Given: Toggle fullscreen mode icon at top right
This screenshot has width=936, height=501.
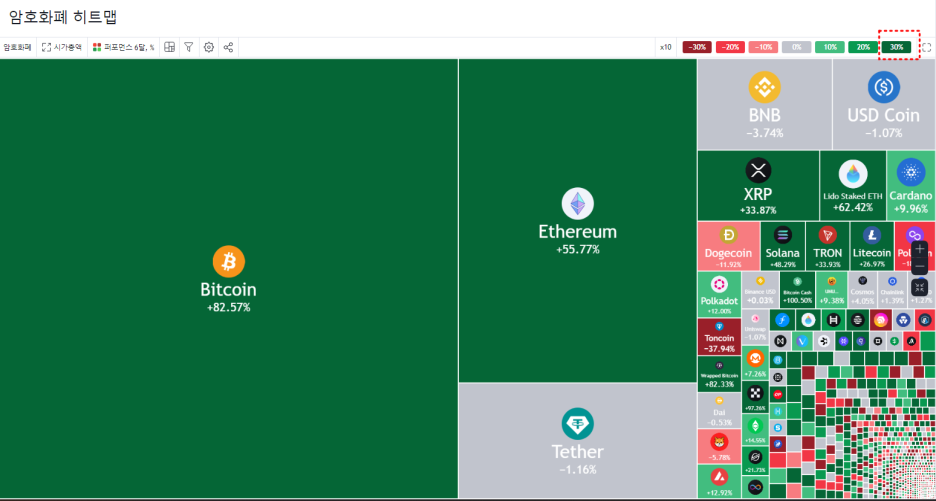Looking at the screenshot, I should point(926,47).
